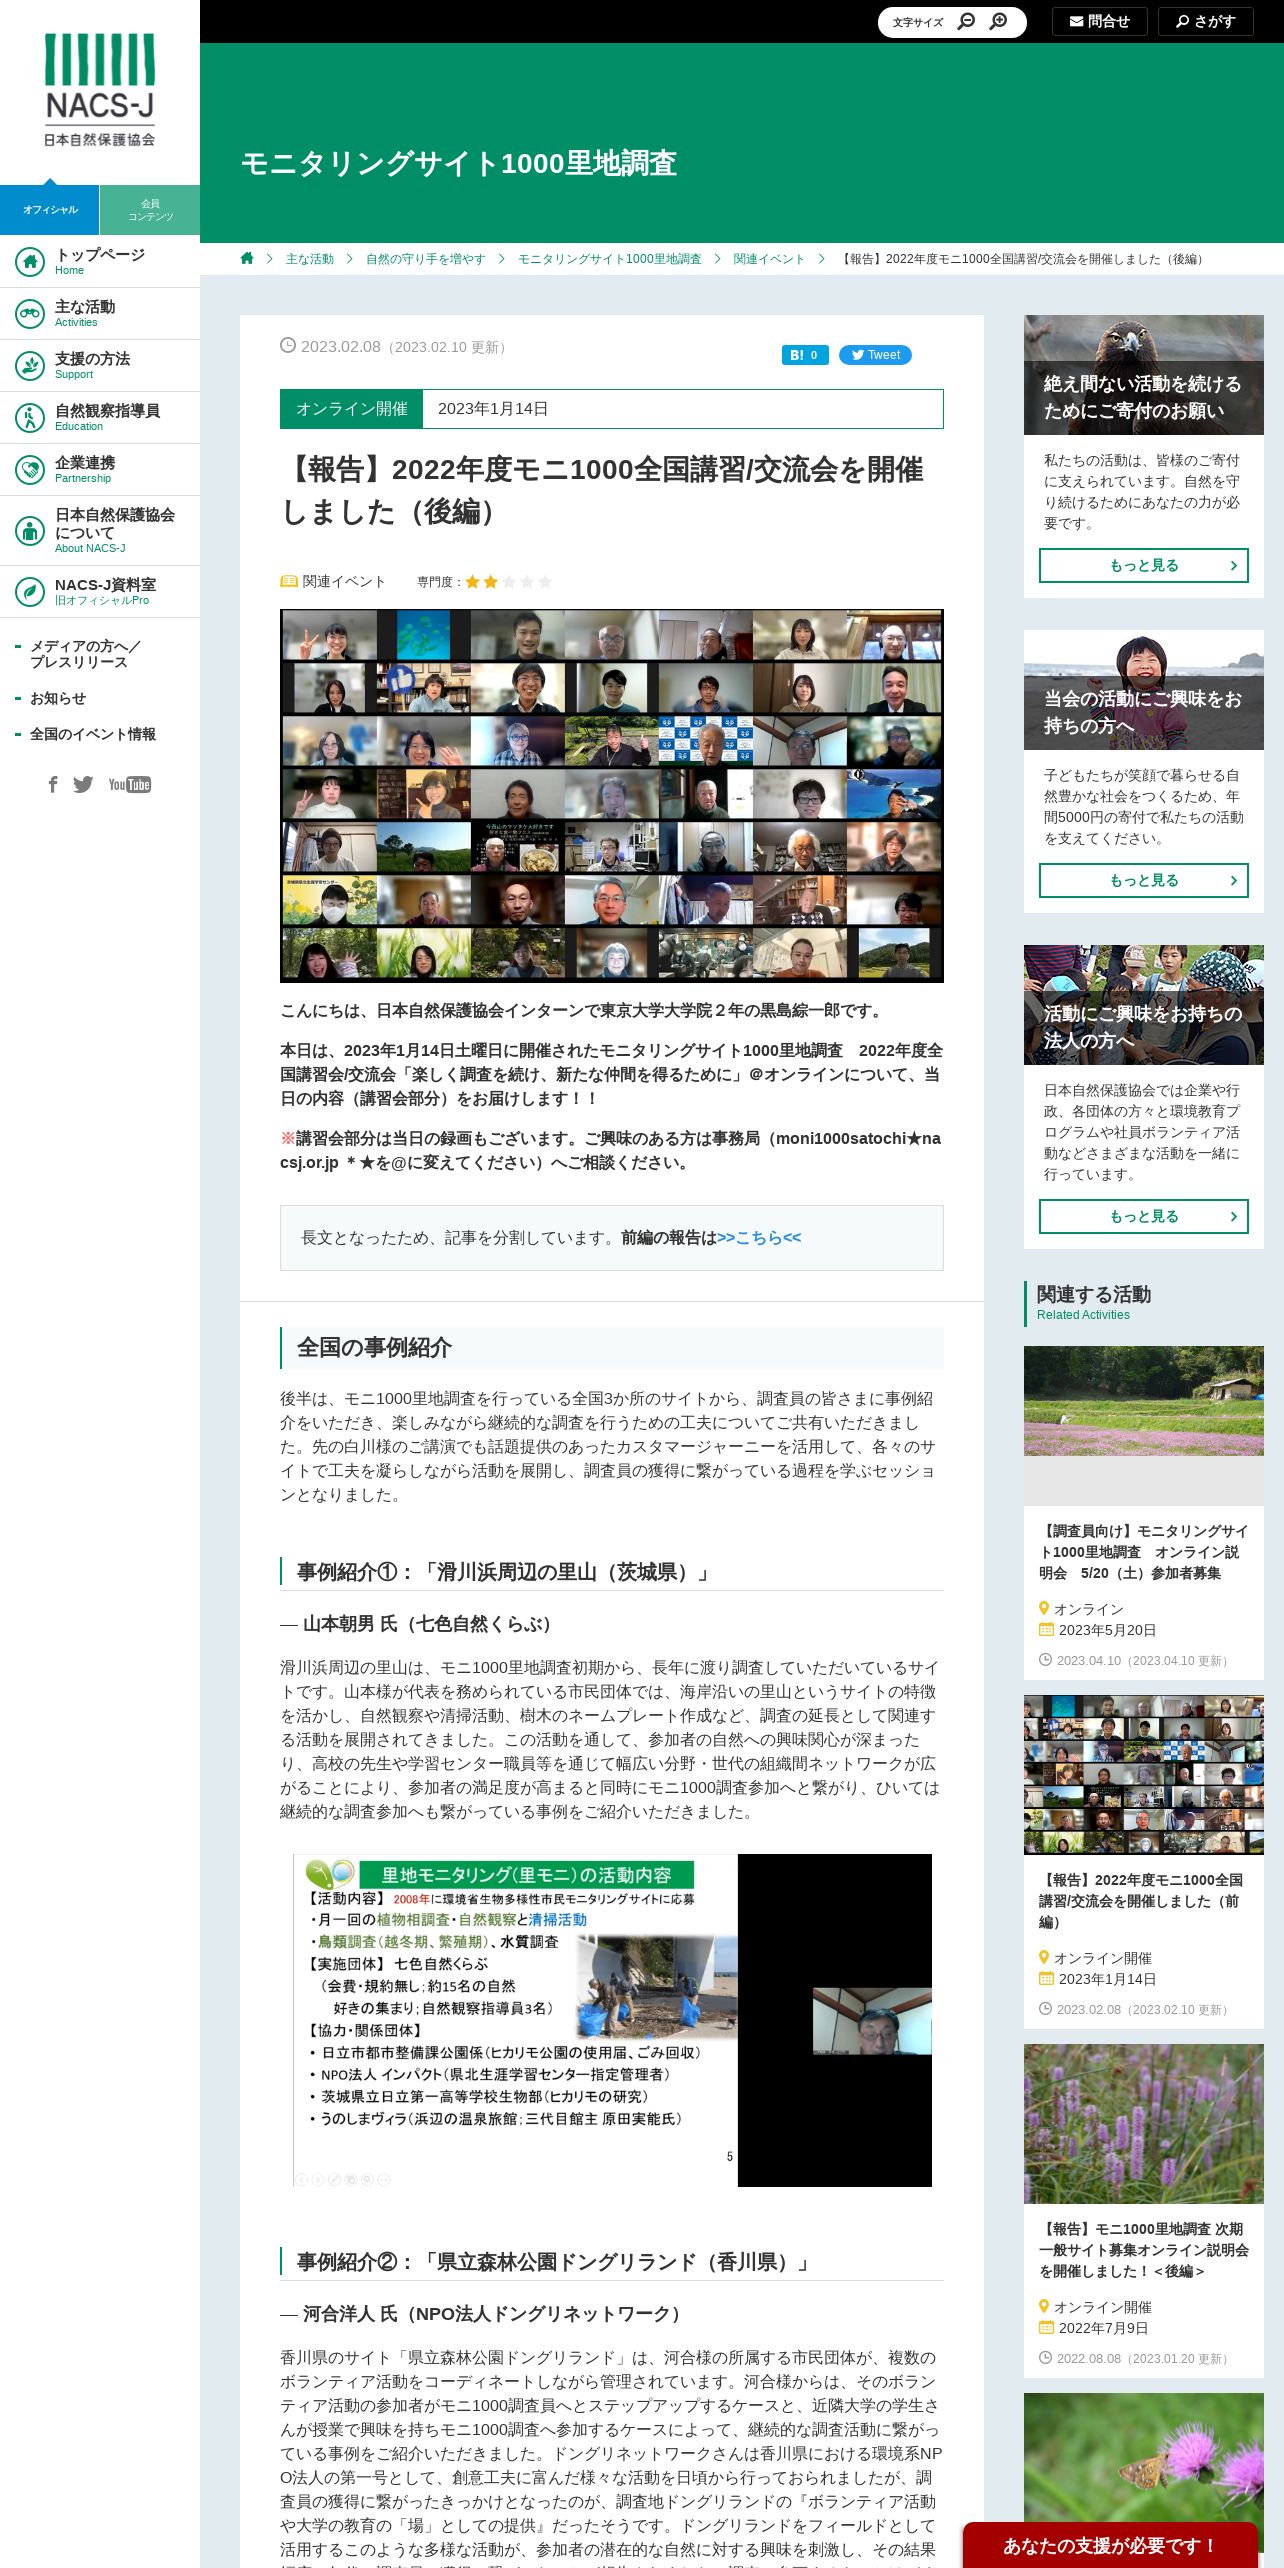Open the YouTube icon in sidebar
Viewport: 1284px width, 2568px height.
130,785
